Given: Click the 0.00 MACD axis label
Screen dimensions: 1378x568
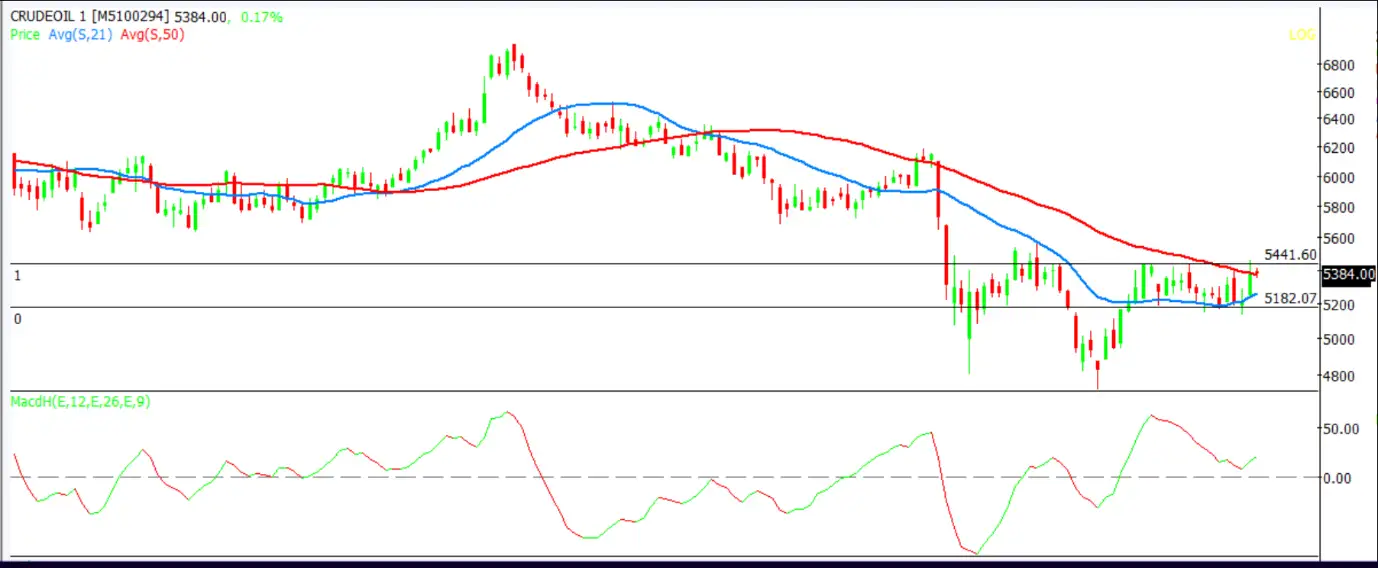Looking at the screenshot, I should coord(1337,478).
